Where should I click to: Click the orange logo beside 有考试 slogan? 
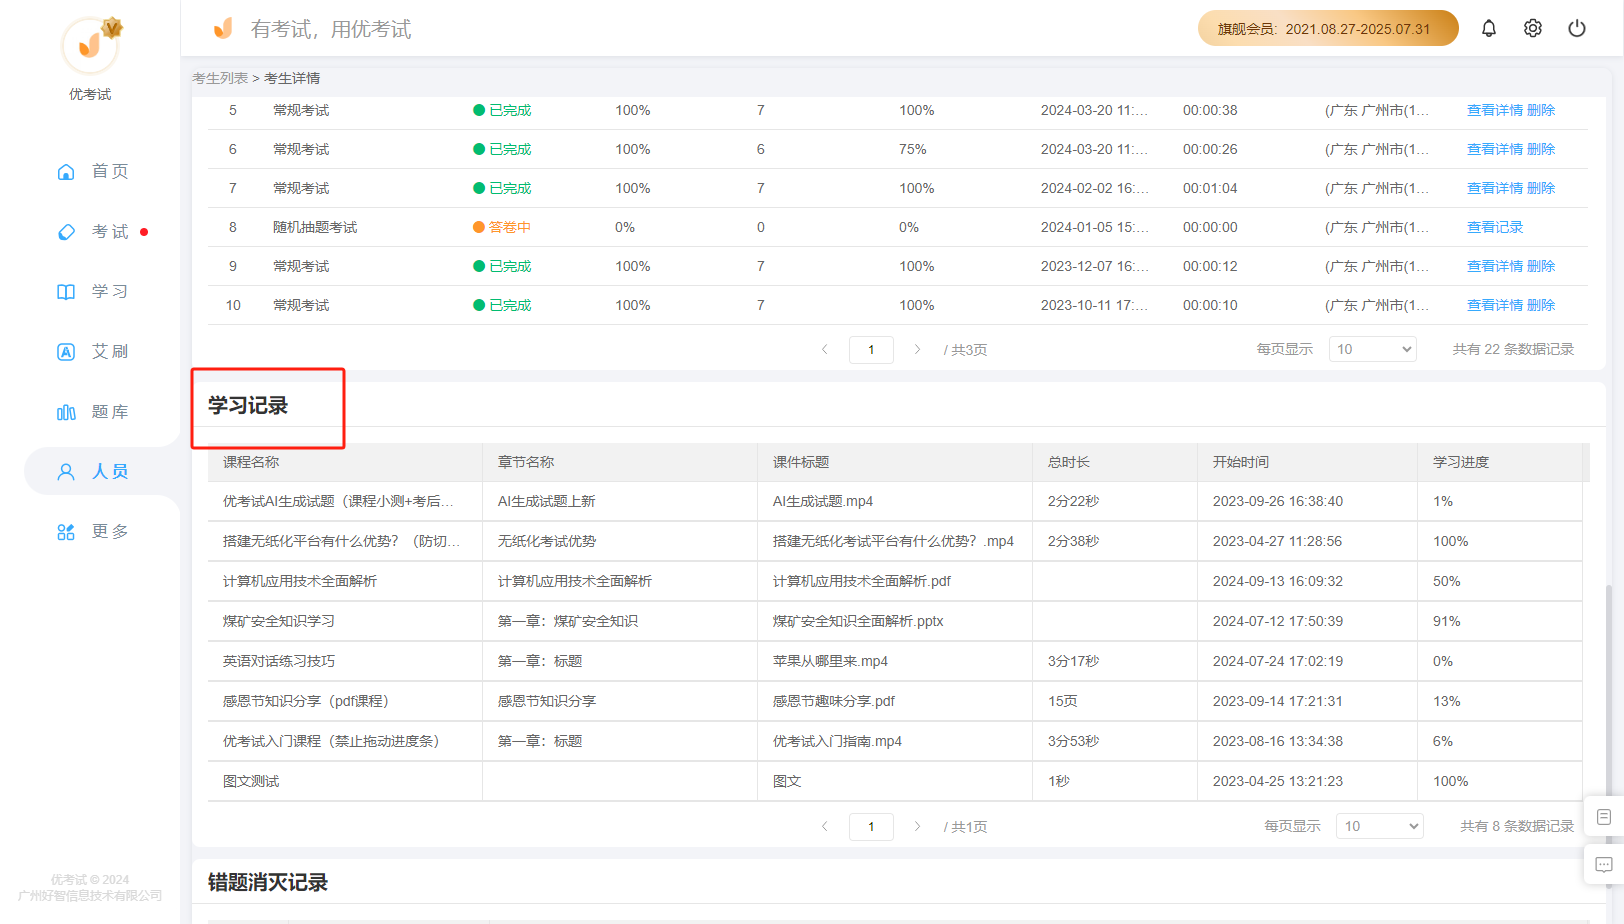click(223, 29)
